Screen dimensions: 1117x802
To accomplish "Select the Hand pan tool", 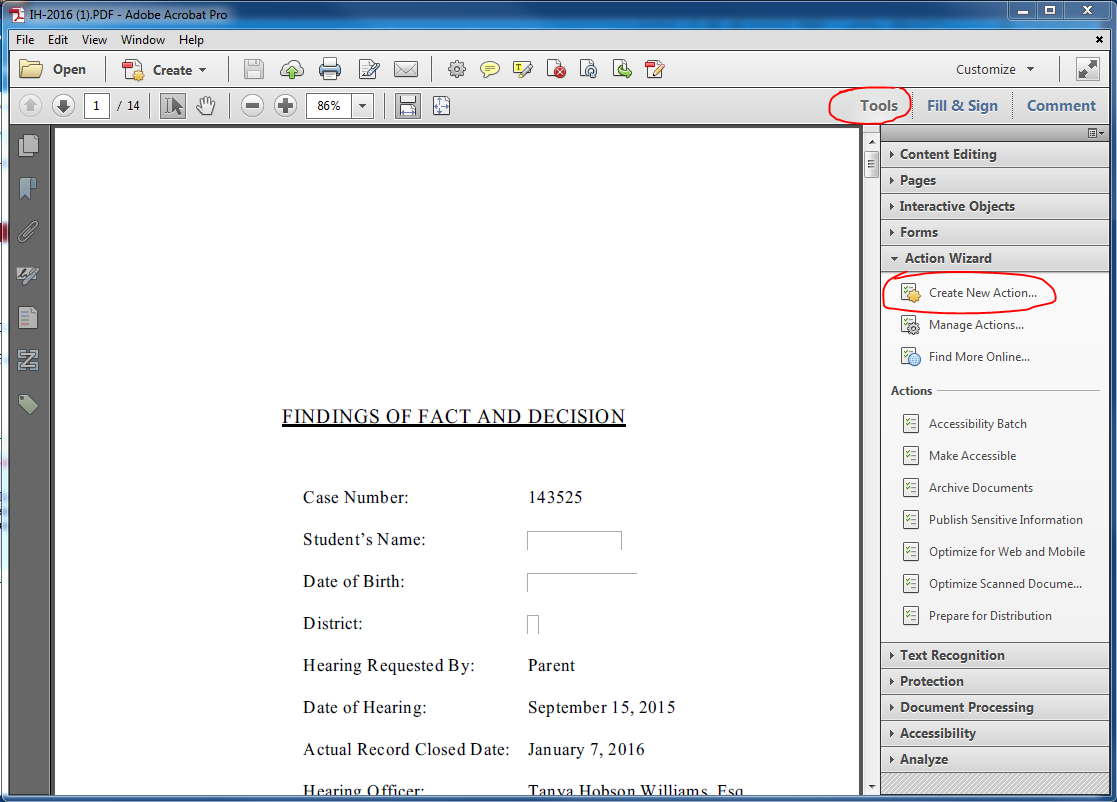I will pos(206,105).
